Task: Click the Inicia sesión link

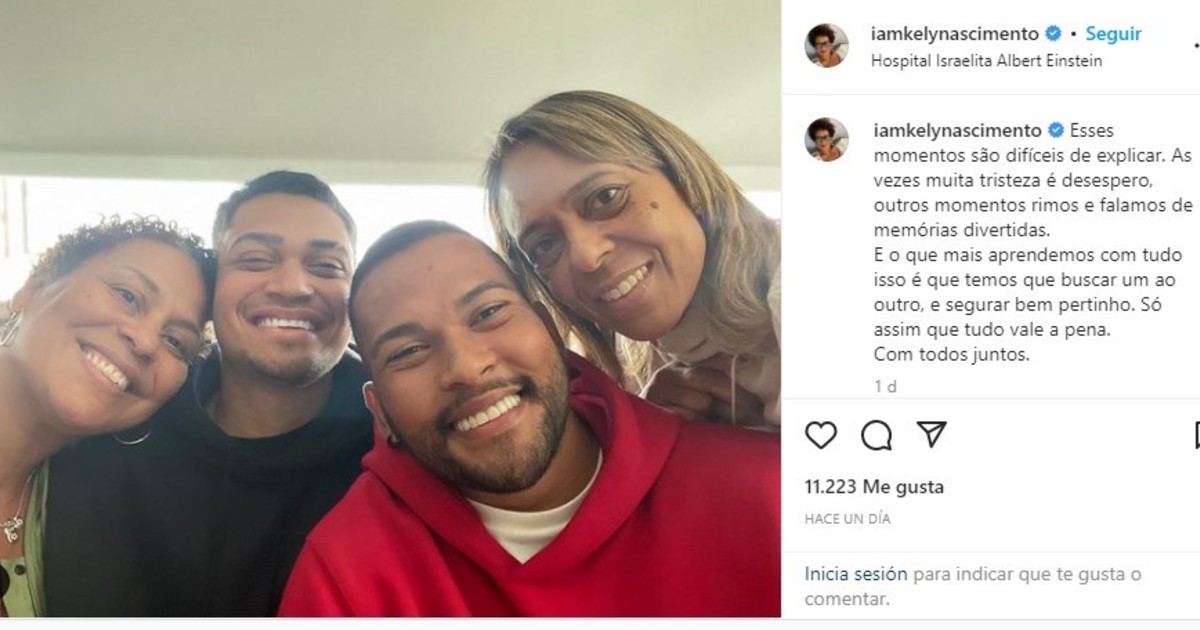Action: point(856,574)
